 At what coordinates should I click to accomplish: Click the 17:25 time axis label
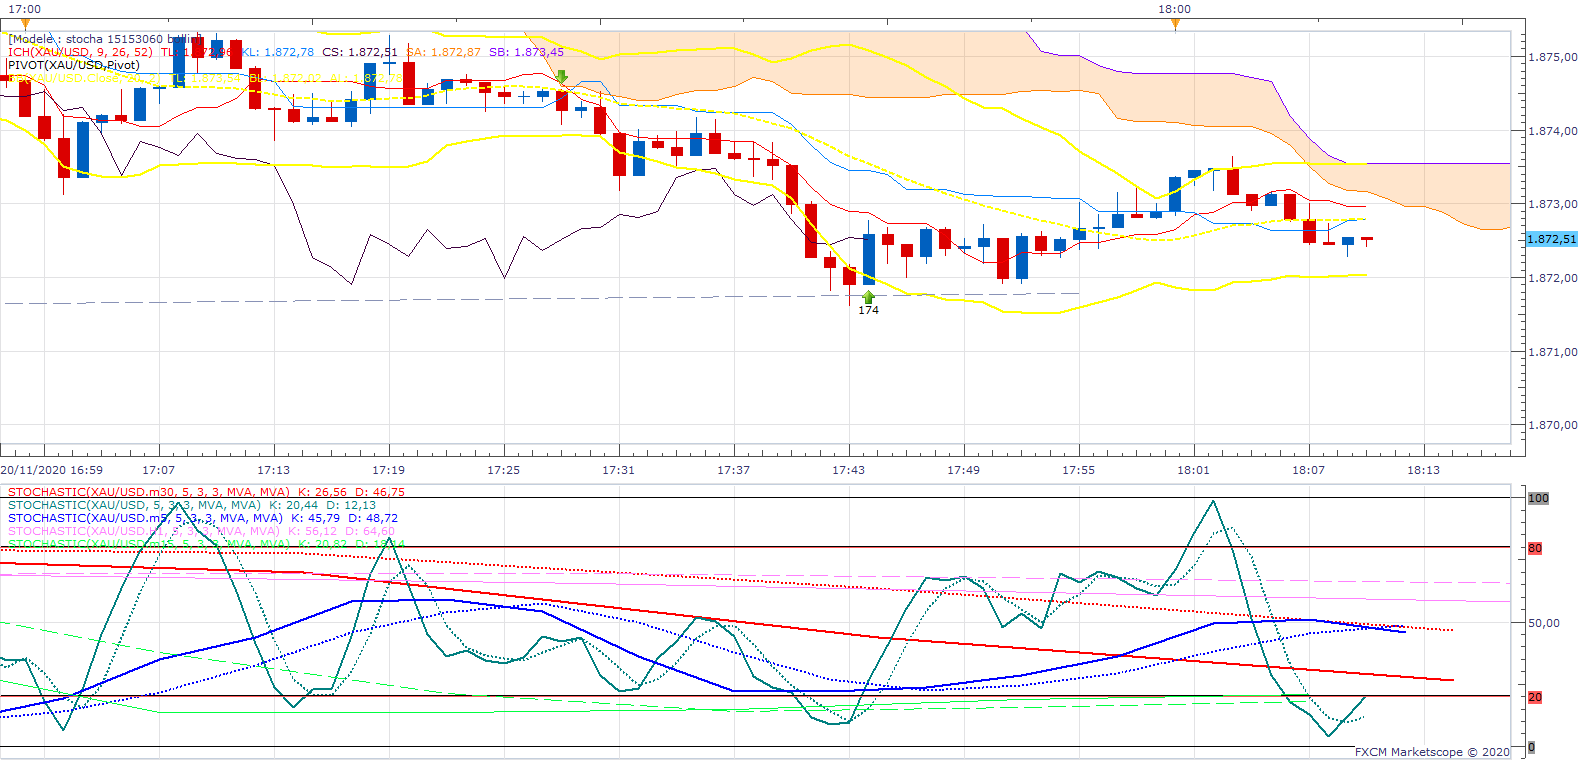(504, 470)
